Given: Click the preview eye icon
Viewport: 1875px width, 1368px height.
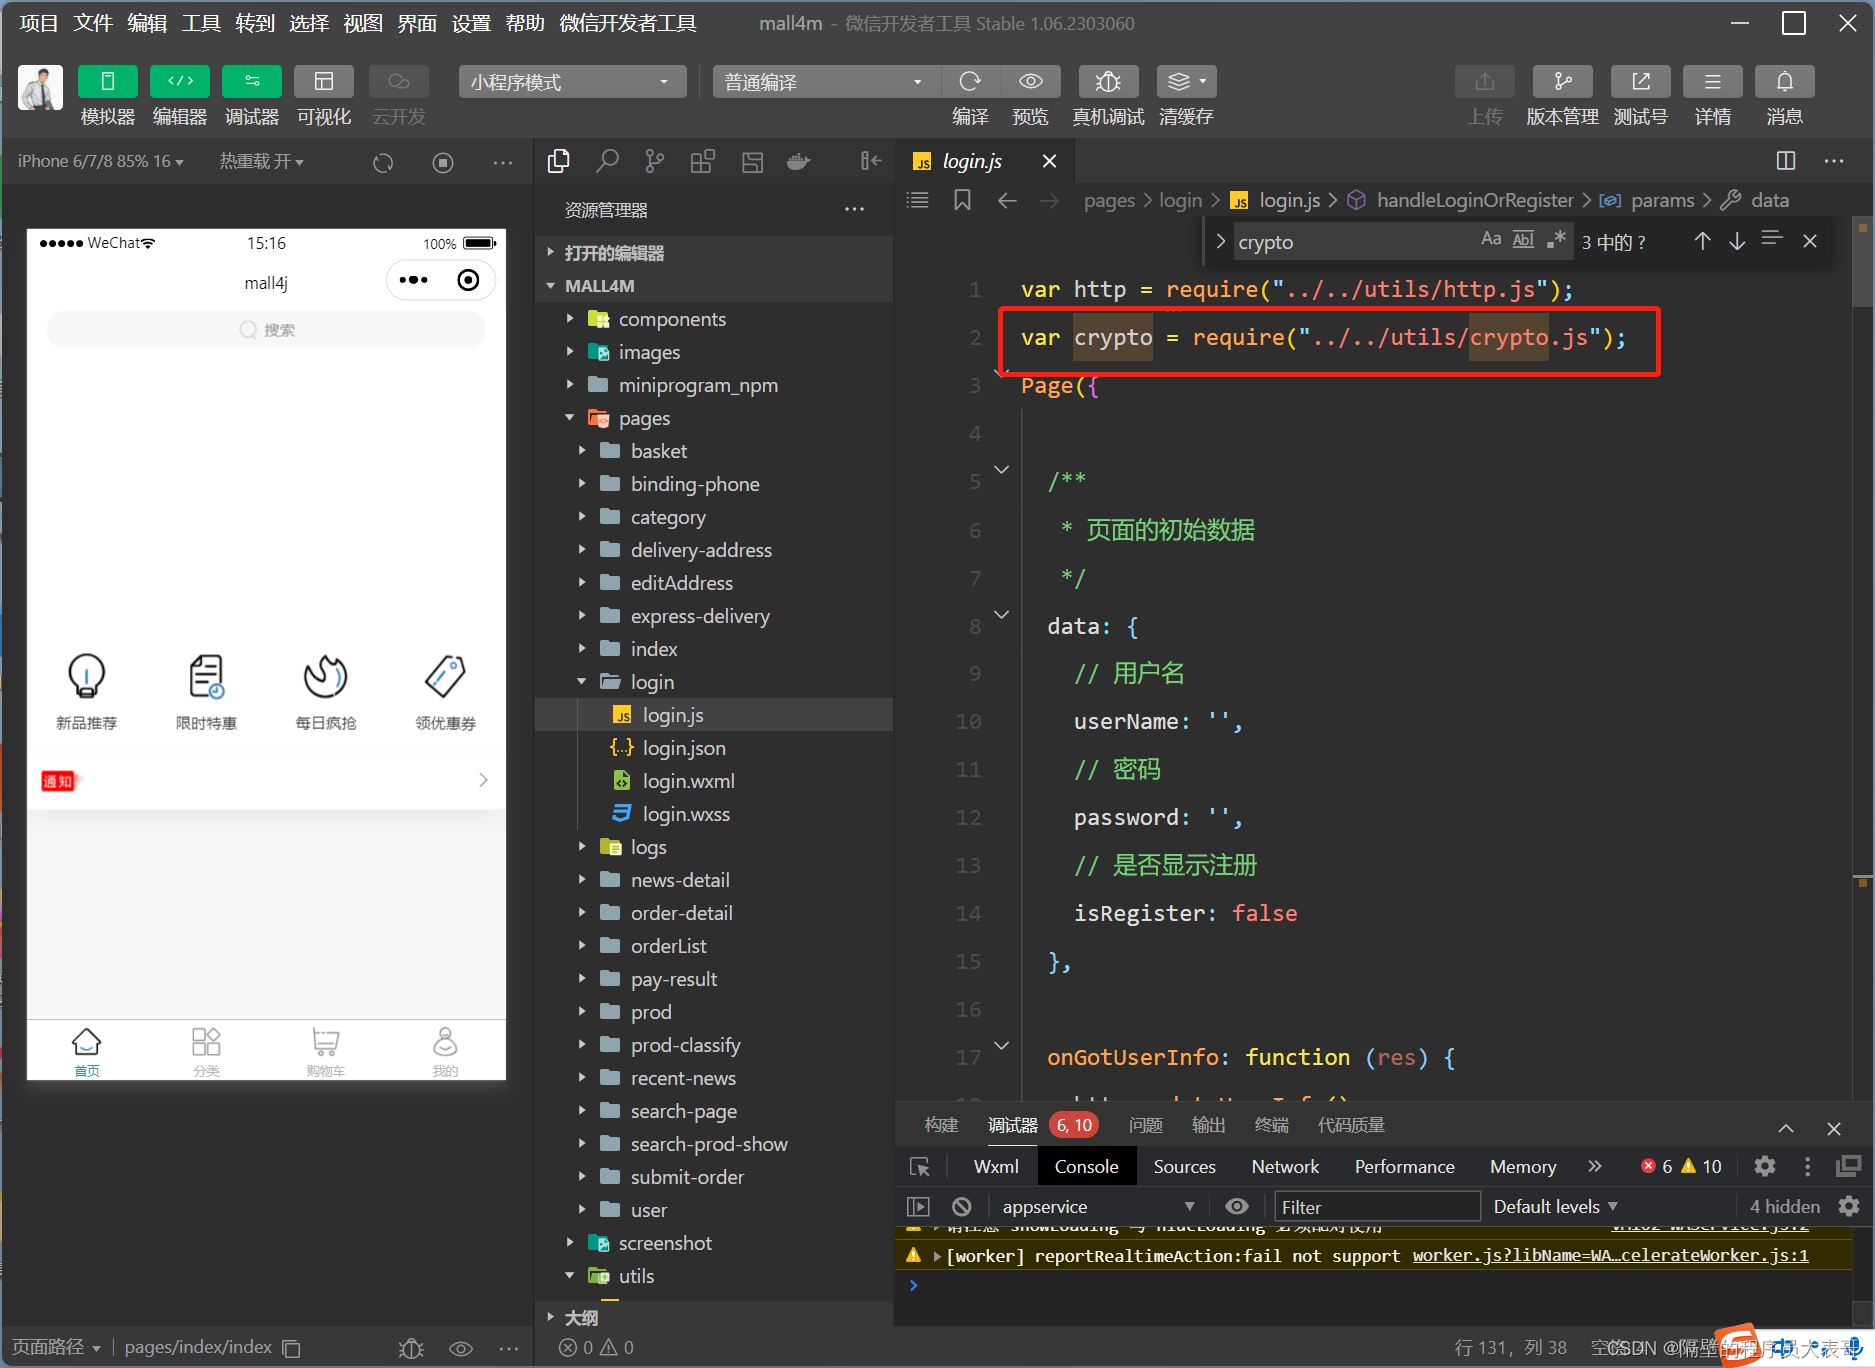Looking at the screenshot, I should pyautogui.click(x=1030, y=82).
